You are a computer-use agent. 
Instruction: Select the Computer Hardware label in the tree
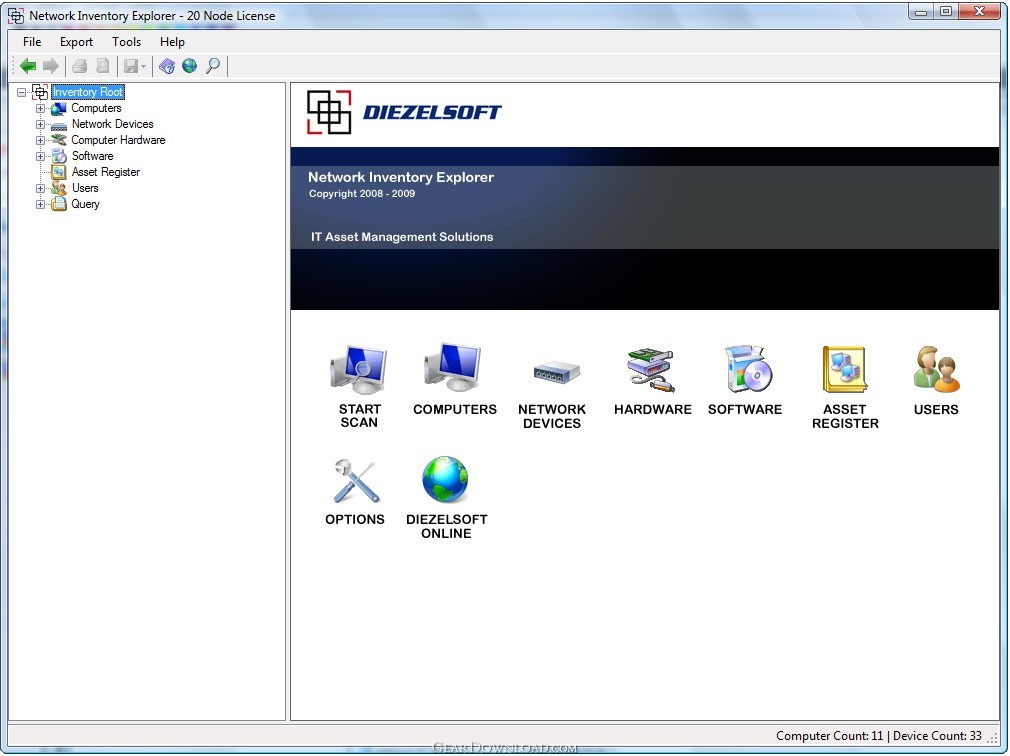118,140
